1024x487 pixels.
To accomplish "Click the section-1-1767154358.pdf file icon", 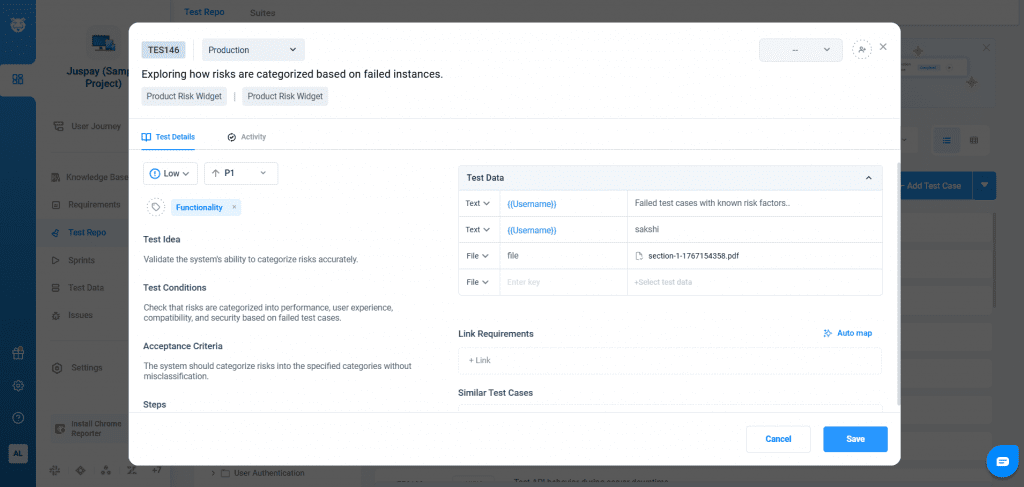I will tap(640, 256).
